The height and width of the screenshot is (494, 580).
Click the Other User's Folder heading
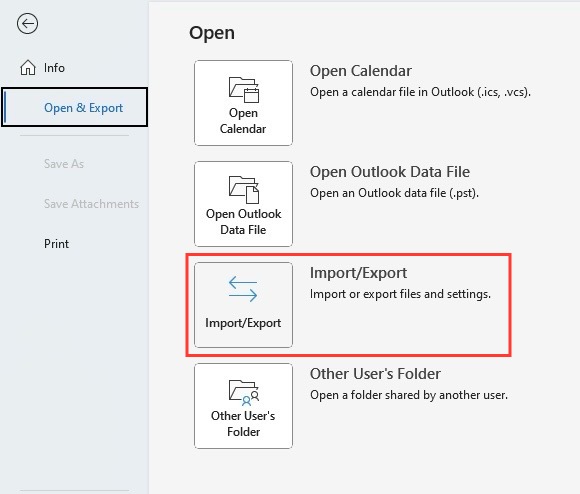375,374
